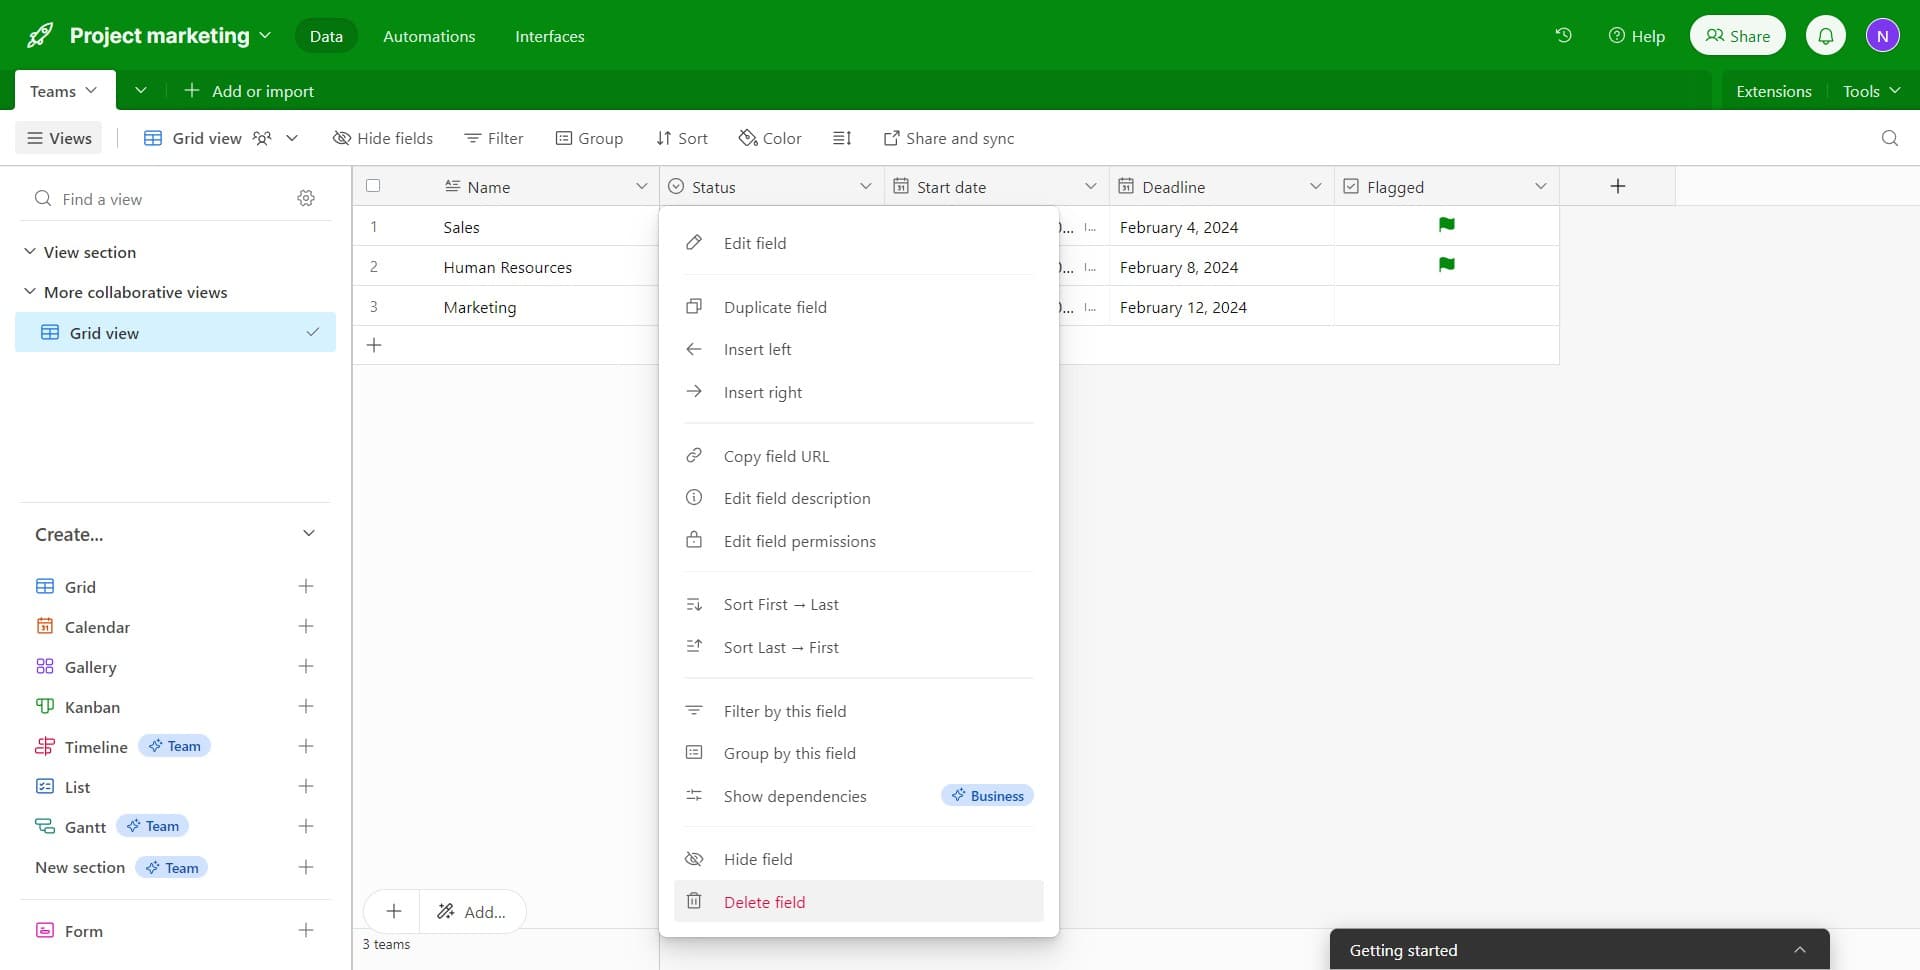
Task: Toggle the select all rows checkbox
Action: pyautogui.click(x=373, y=186)
